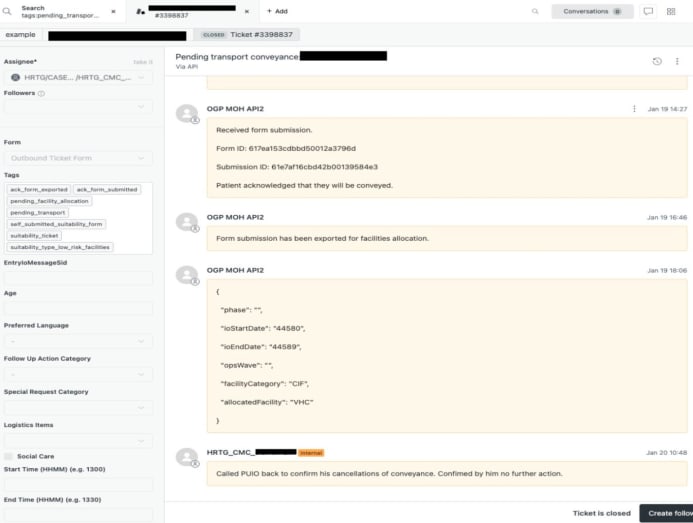Click the Followers info icon

click(x=41, y=93)
